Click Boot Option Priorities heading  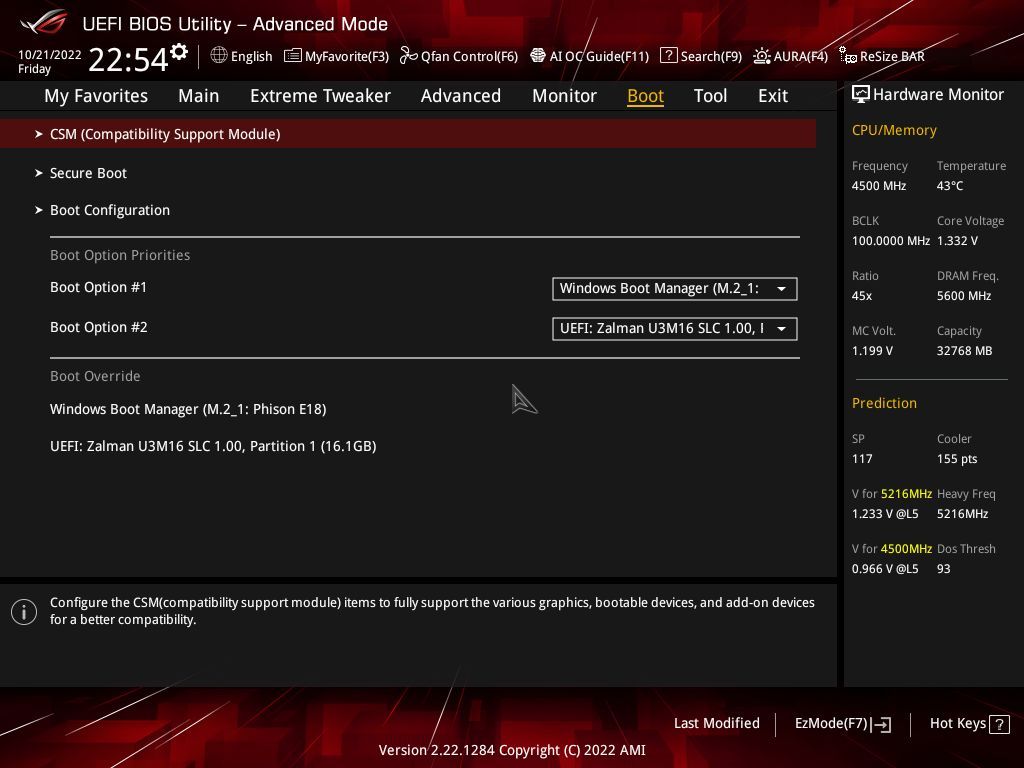[x=120, y=255]
